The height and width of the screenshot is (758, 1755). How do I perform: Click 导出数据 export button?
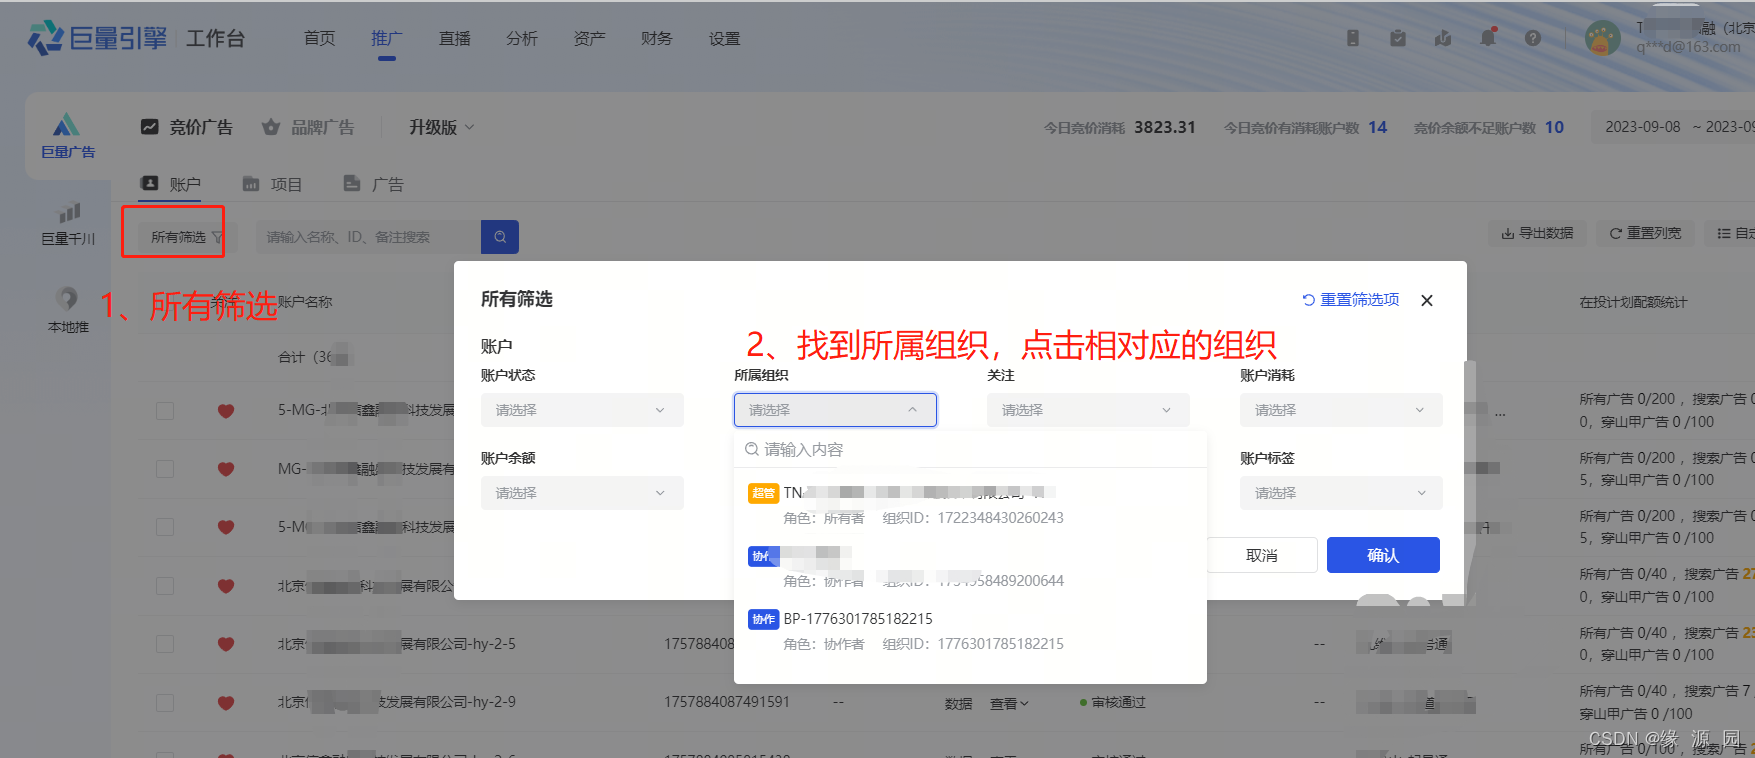pos(1537,233)
